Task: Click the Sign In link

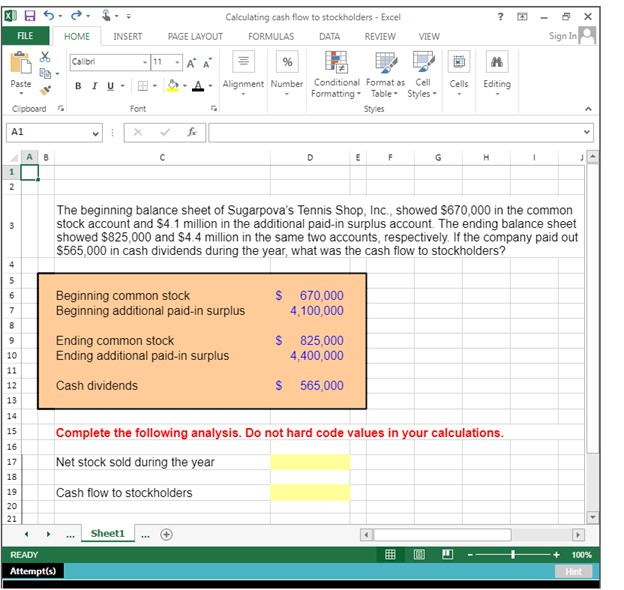Action: tap(563, 36)
